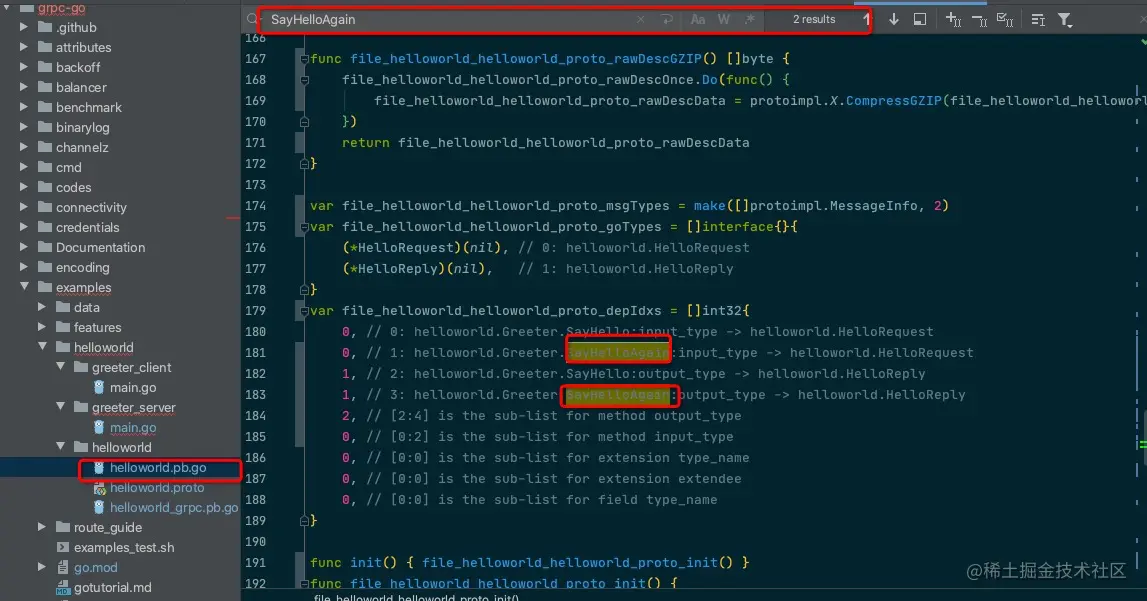The height and width of the screenshot is (601, 1147).
Task: Expand the attributes folder
Action: pyautogui.click(x=23, y=47)
